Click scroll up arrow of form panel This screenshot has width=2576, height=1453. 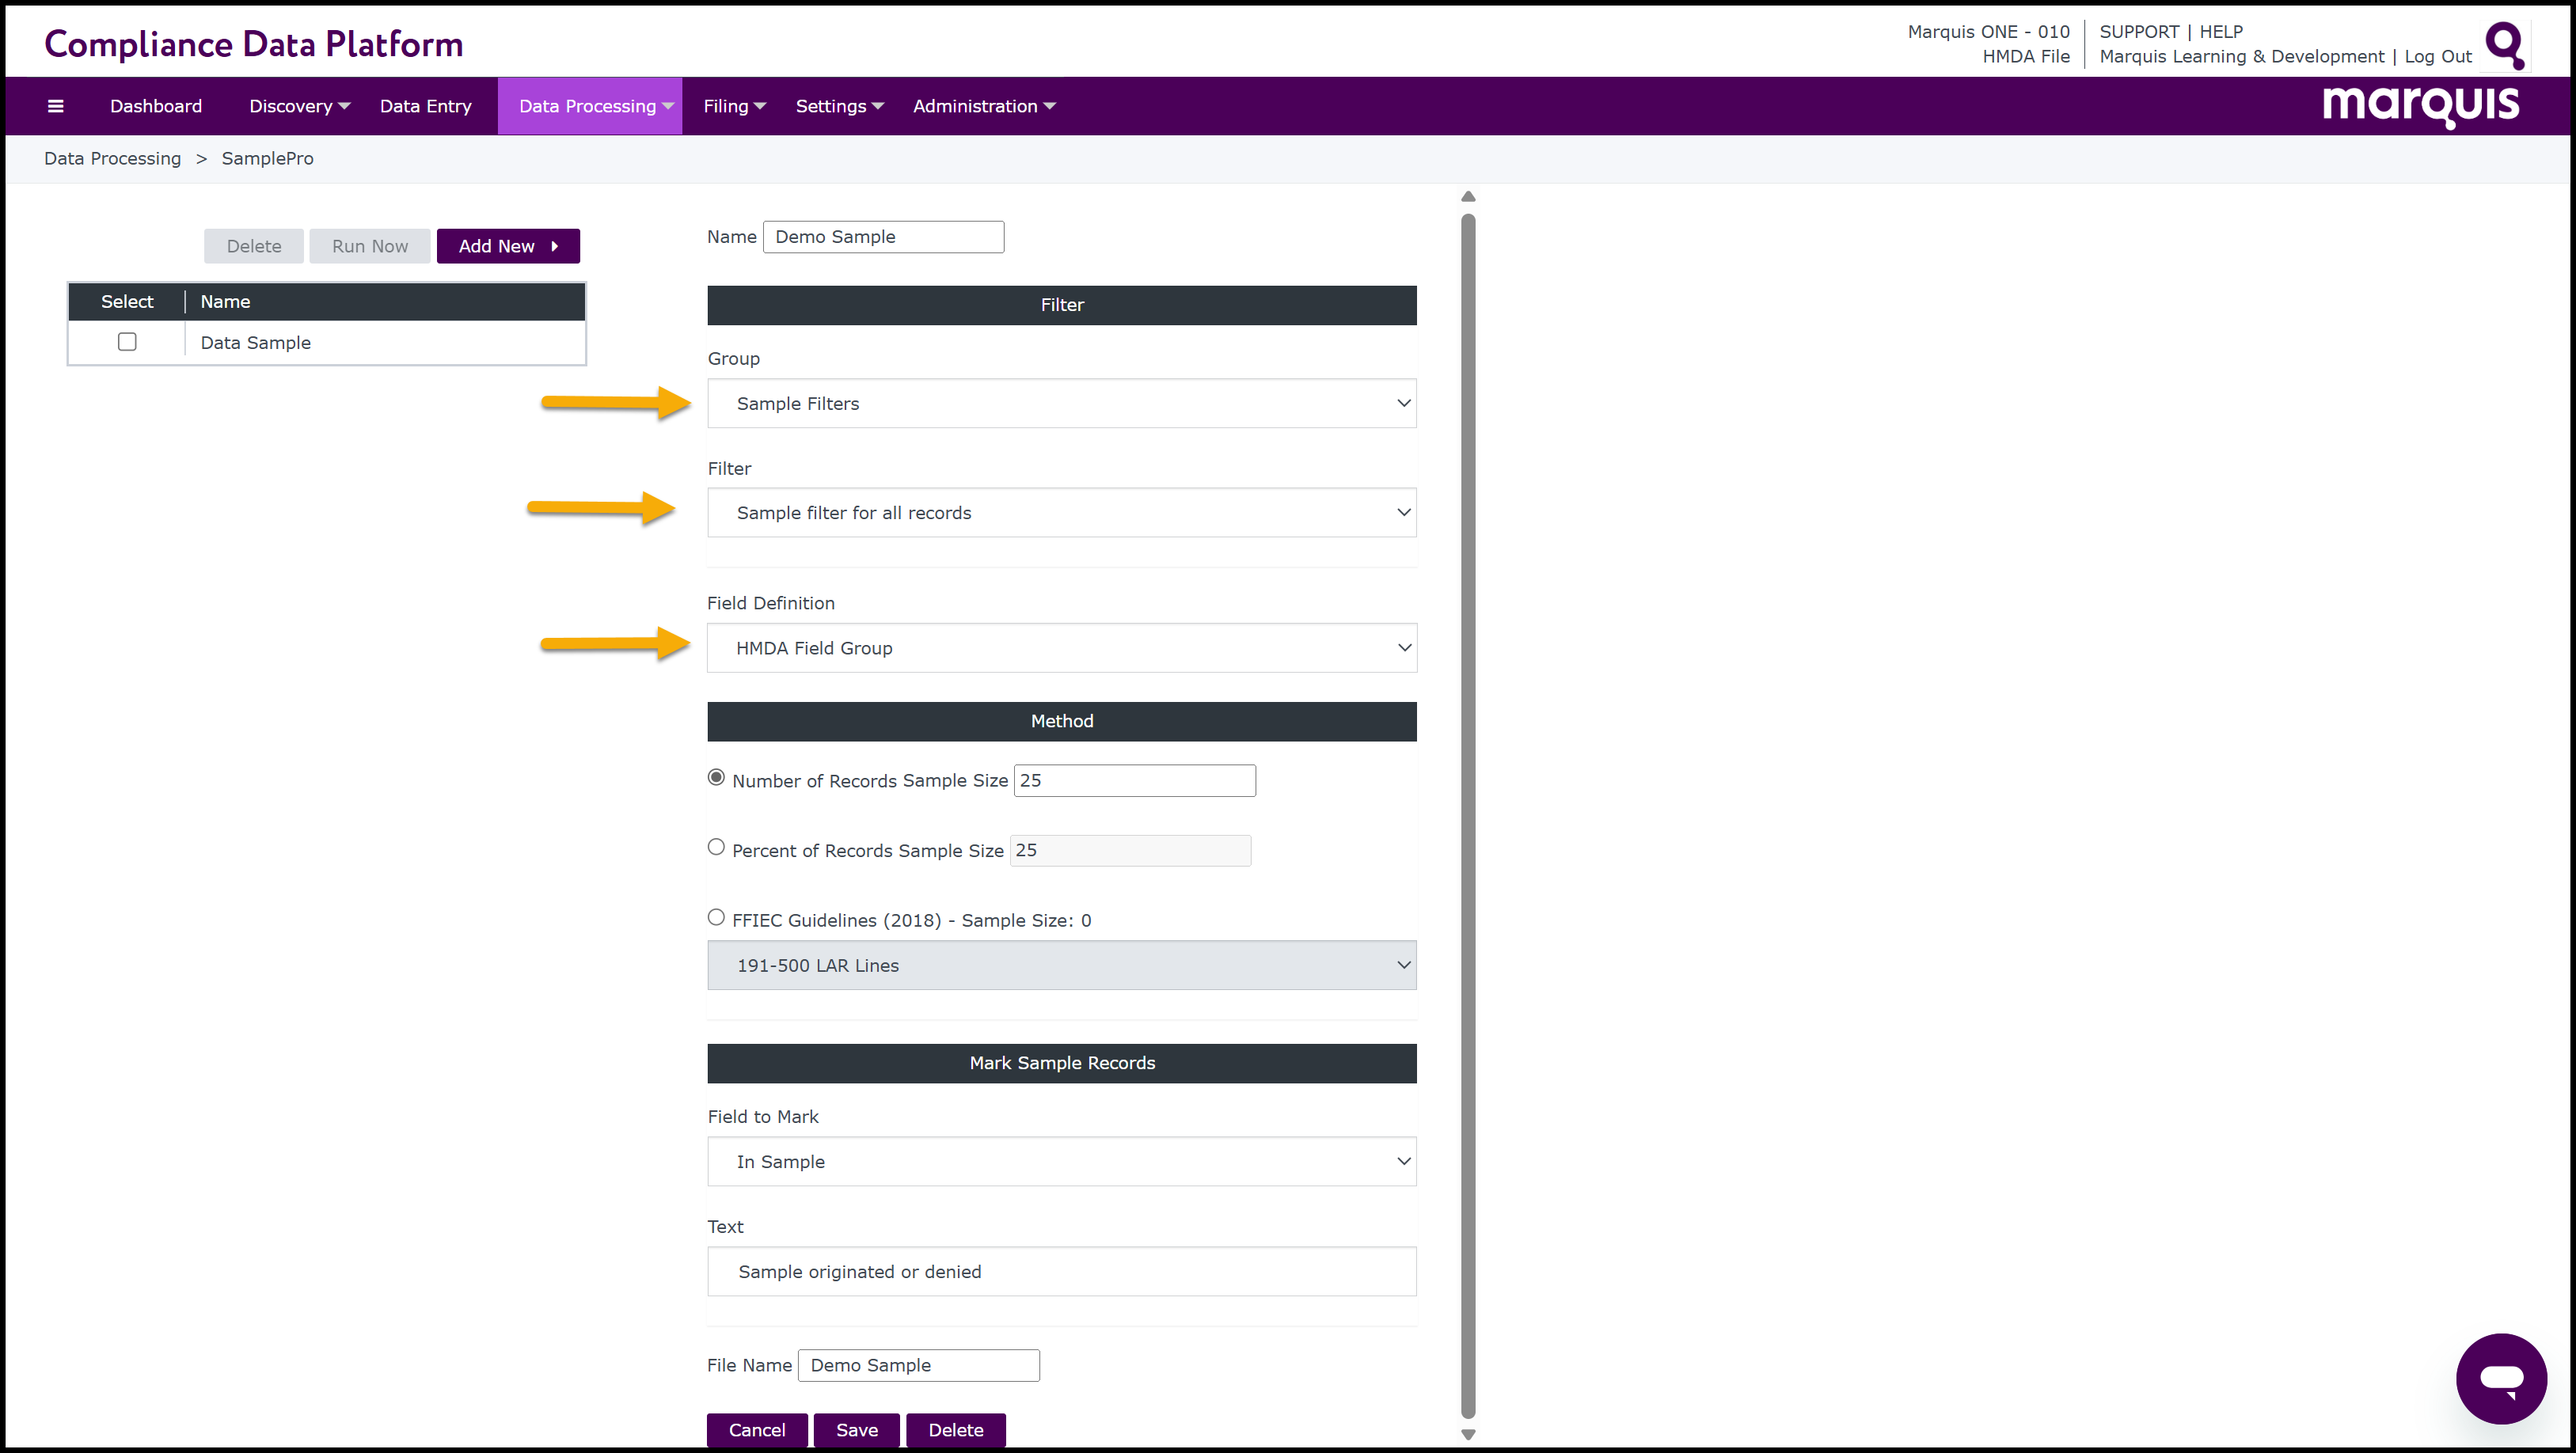coord(1468,197)
